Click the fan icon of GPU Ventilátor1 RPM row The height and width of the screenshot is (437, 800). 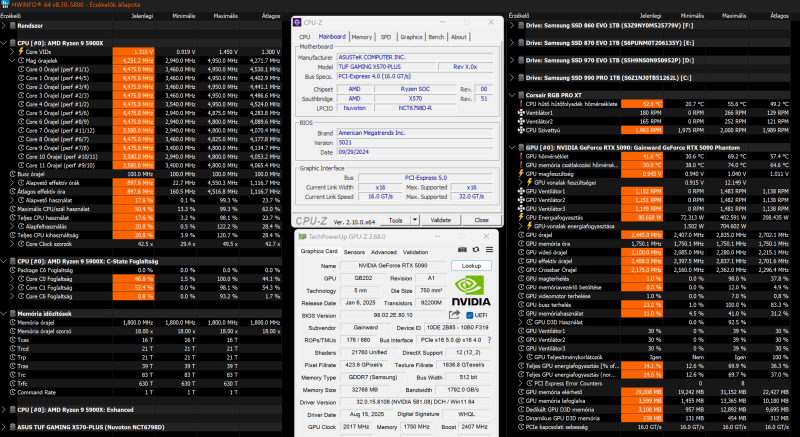(x=521, y=191)
